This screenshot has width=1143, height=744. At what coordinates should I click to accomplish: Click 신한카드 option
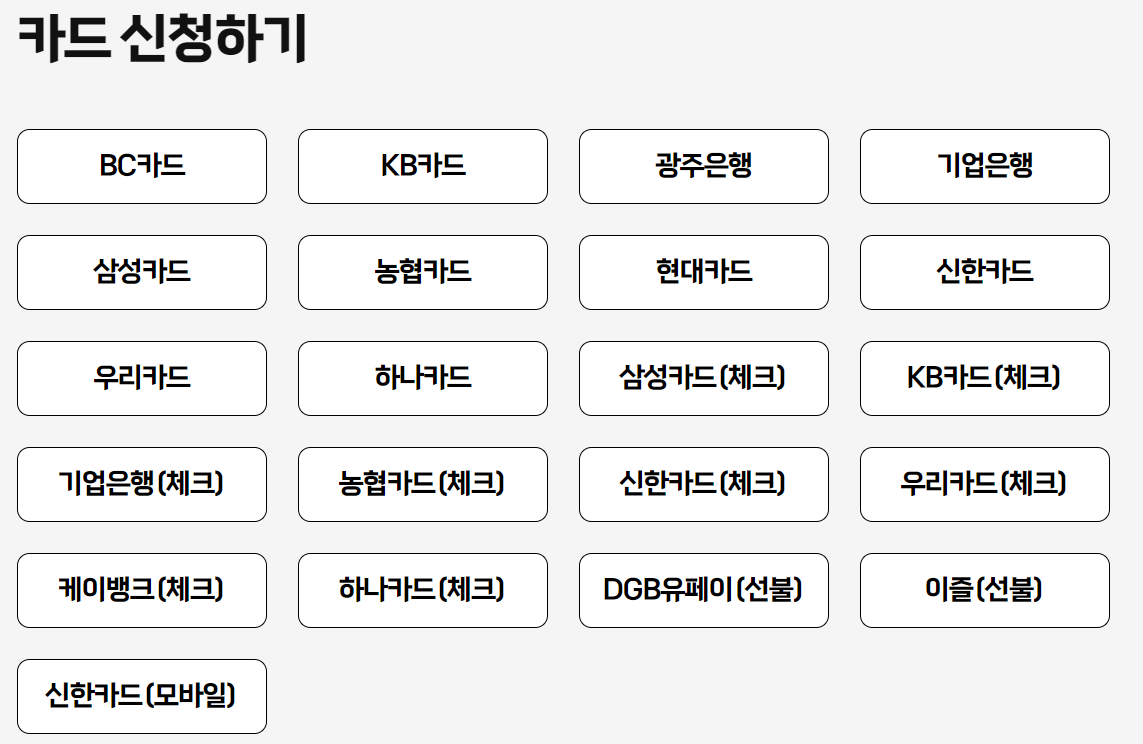click(984, 273)
